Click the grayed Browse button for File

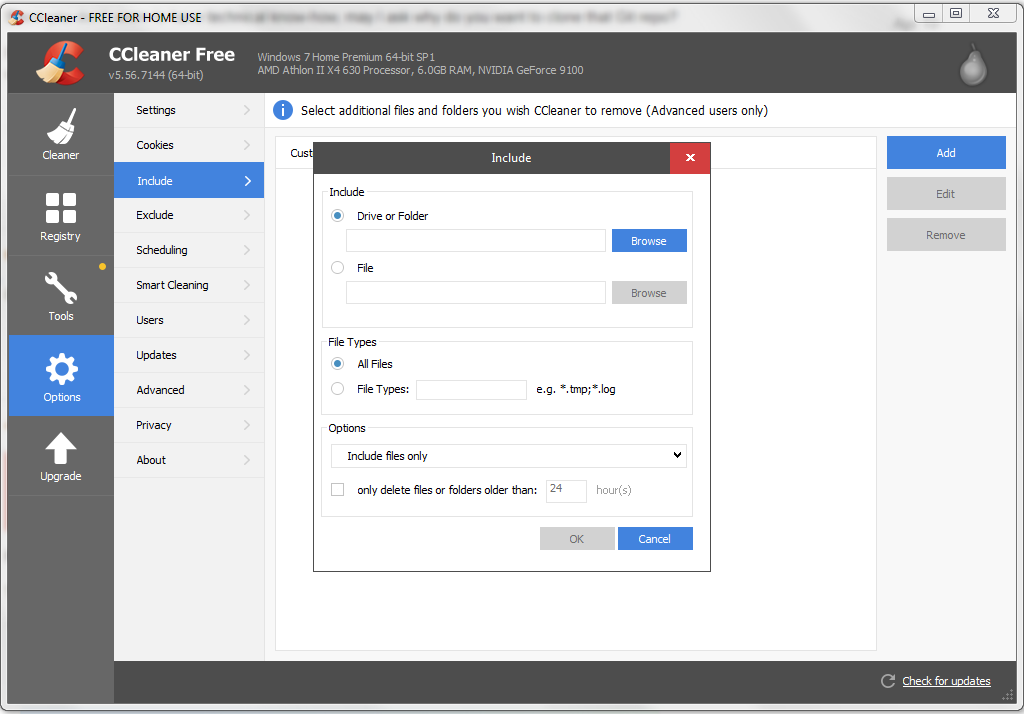[x=649, y=293]
